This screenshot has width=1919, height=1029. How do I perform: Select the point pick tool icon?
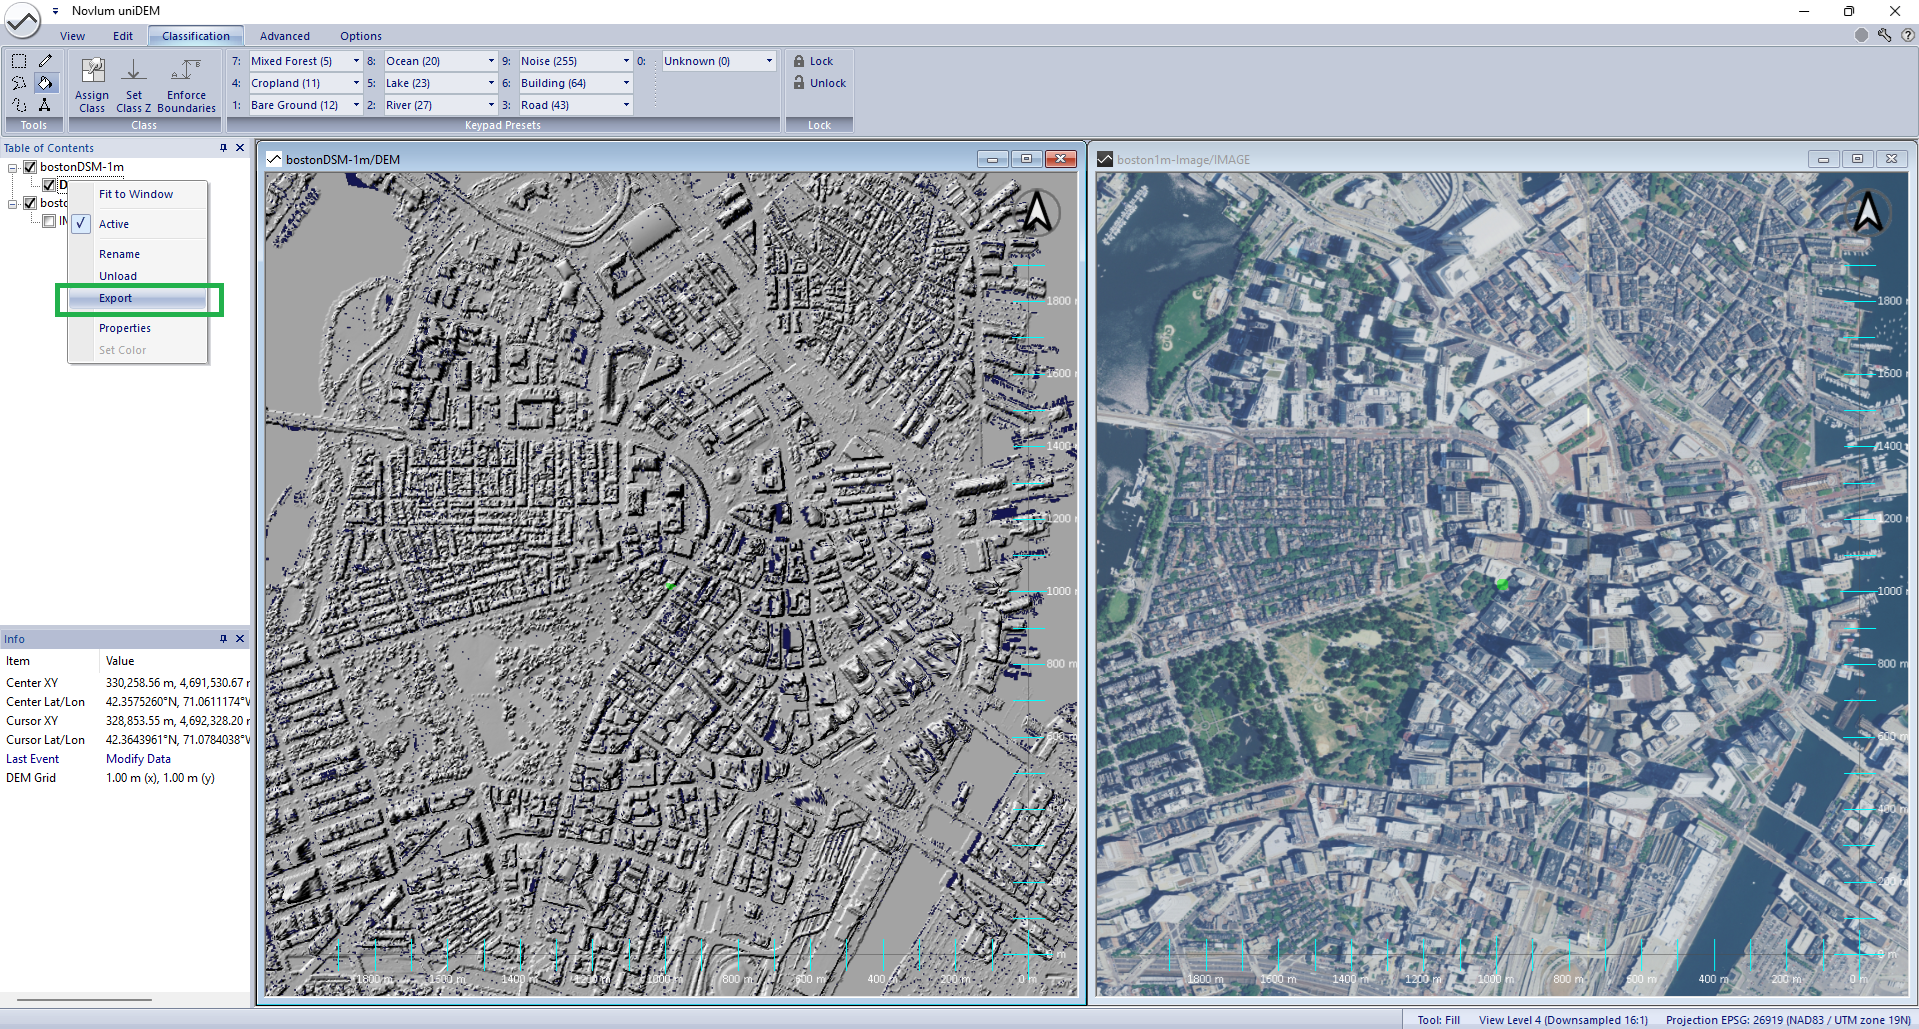[45, 105]
